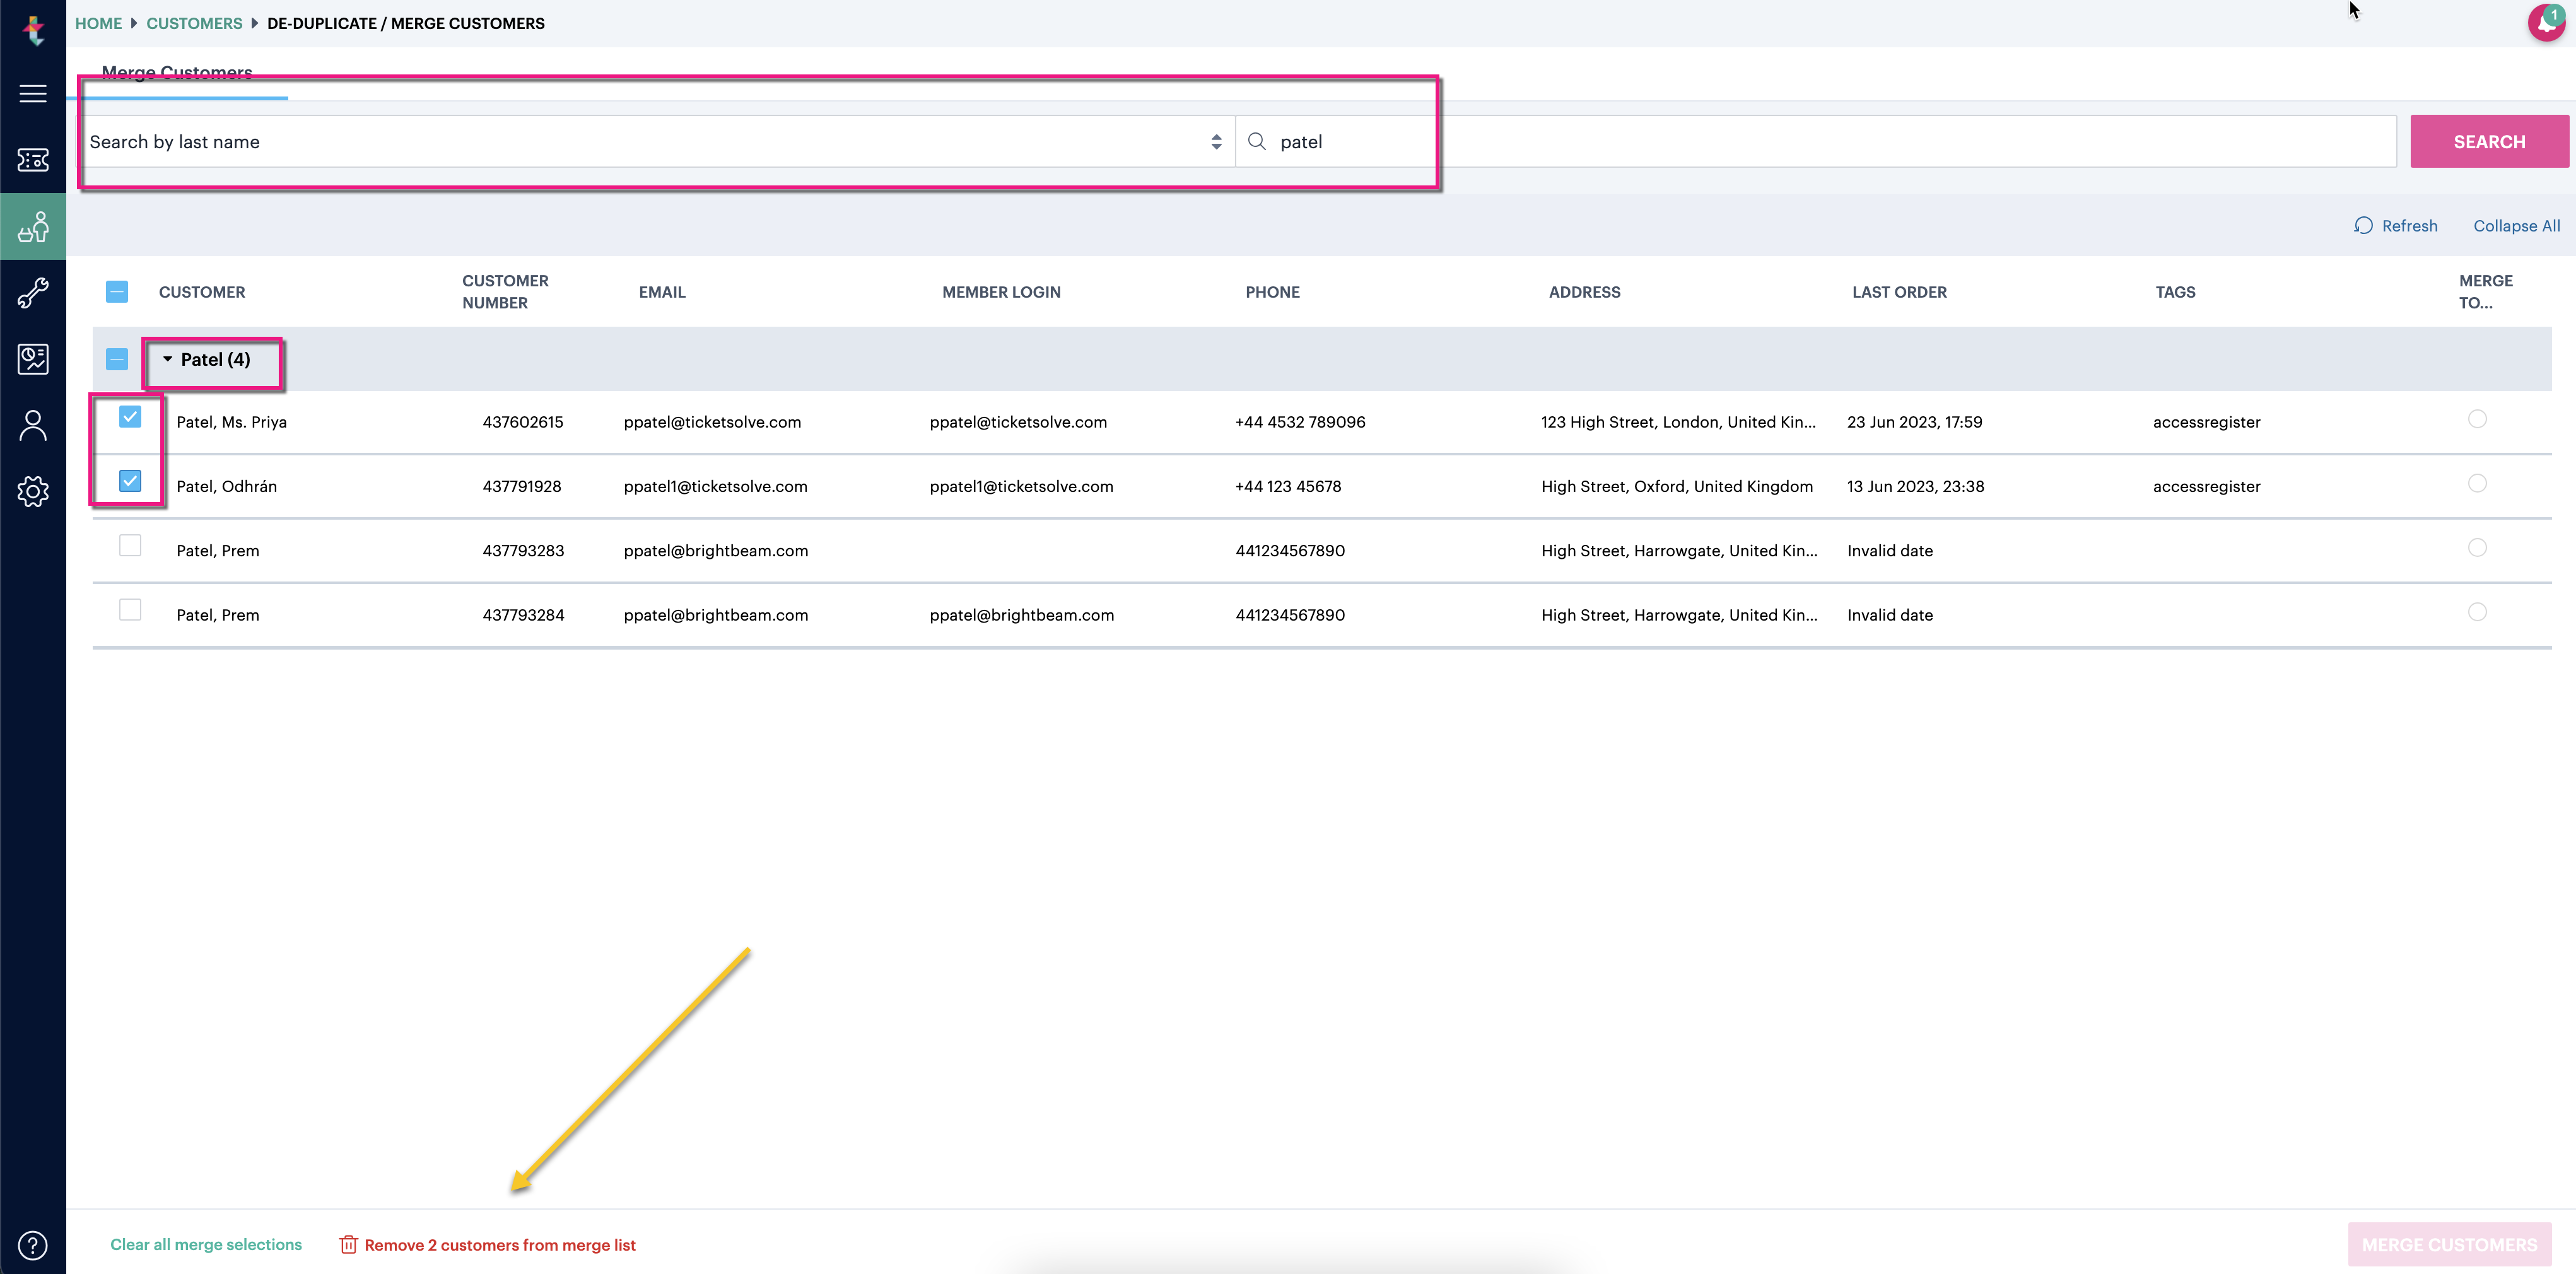This screenshot has height=1274, width=2576.
Task: Click the Ticketsolve logo icon
Action: [34, 30]
